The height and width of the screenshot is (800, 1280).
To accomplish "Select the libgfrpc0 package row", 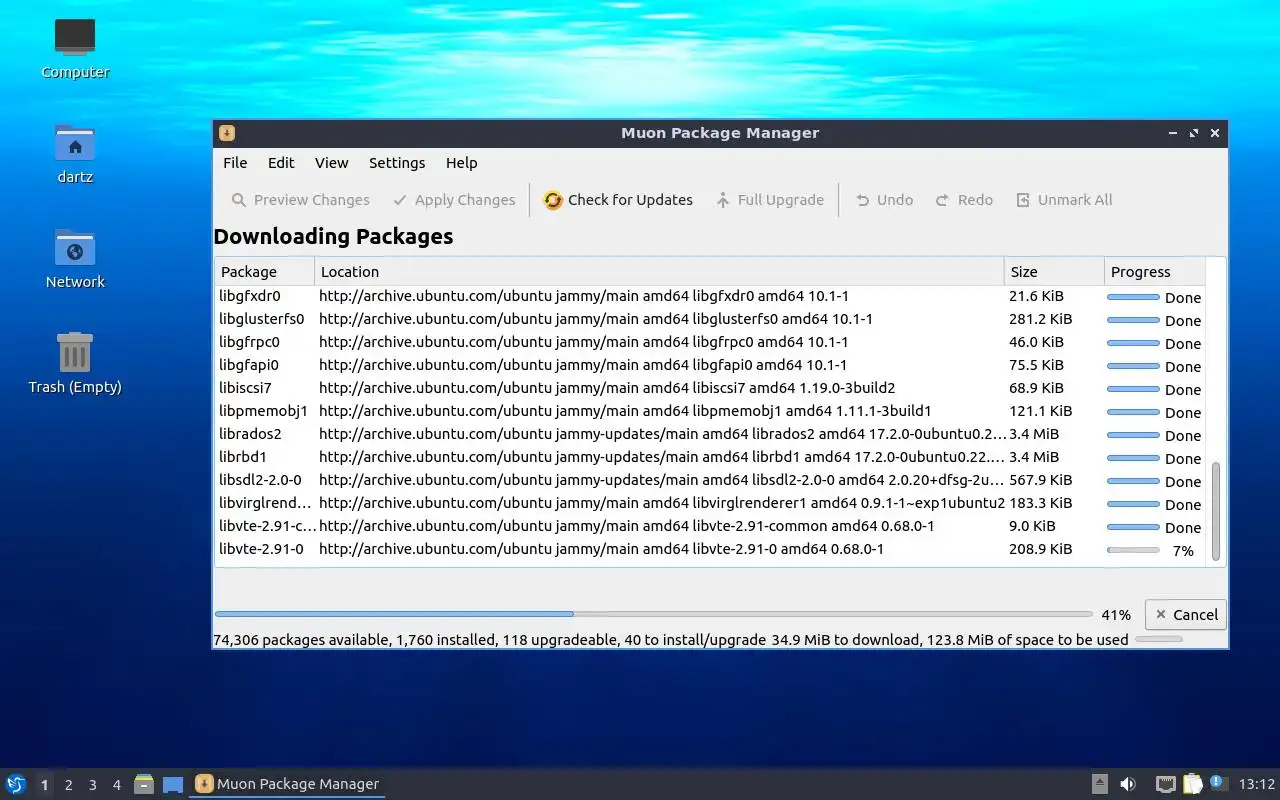I will coord(709,342).
